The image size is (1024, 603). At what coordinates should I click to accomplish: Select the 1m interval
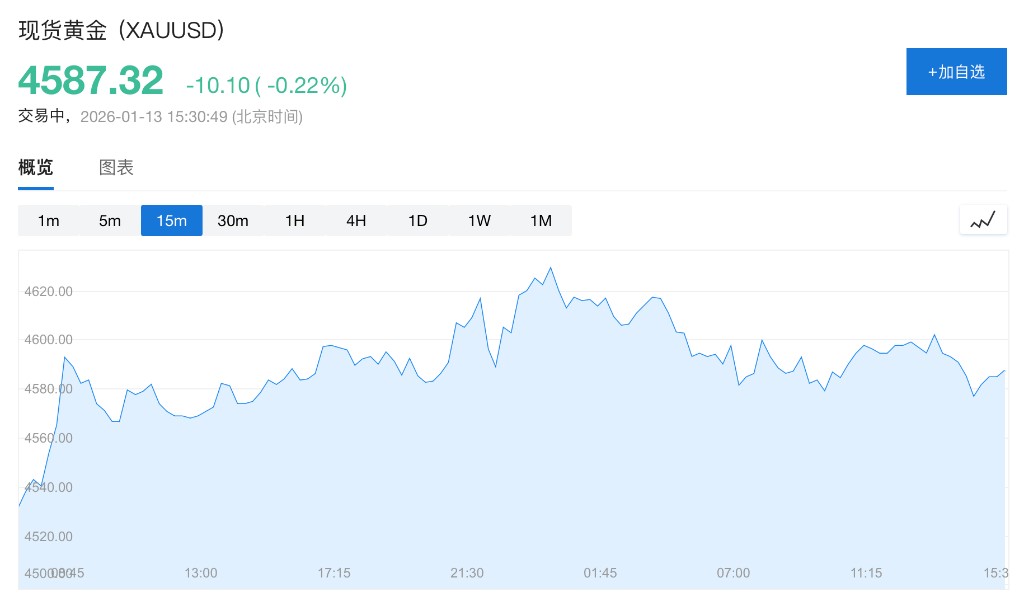pos(49,220)
